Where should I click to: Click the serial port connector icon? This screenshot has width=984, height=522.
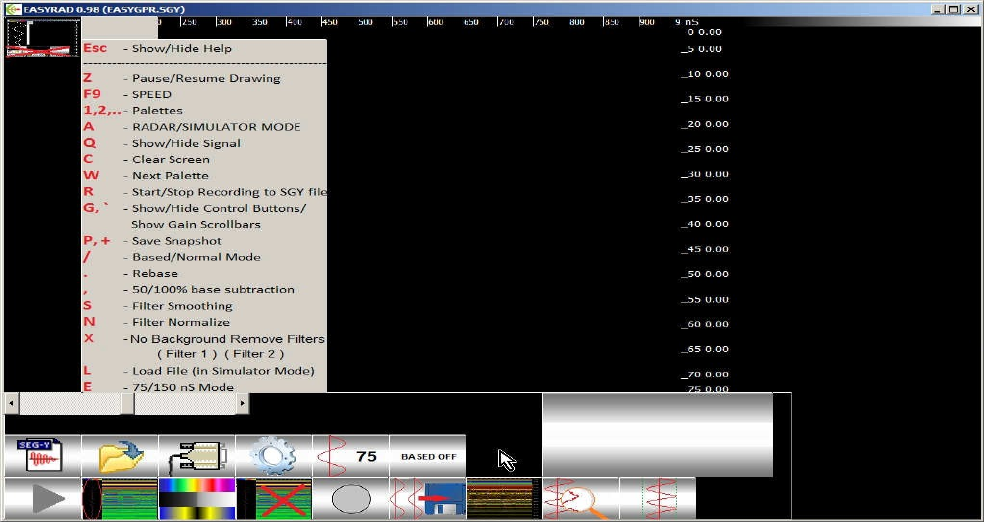(x=197, y=456)
